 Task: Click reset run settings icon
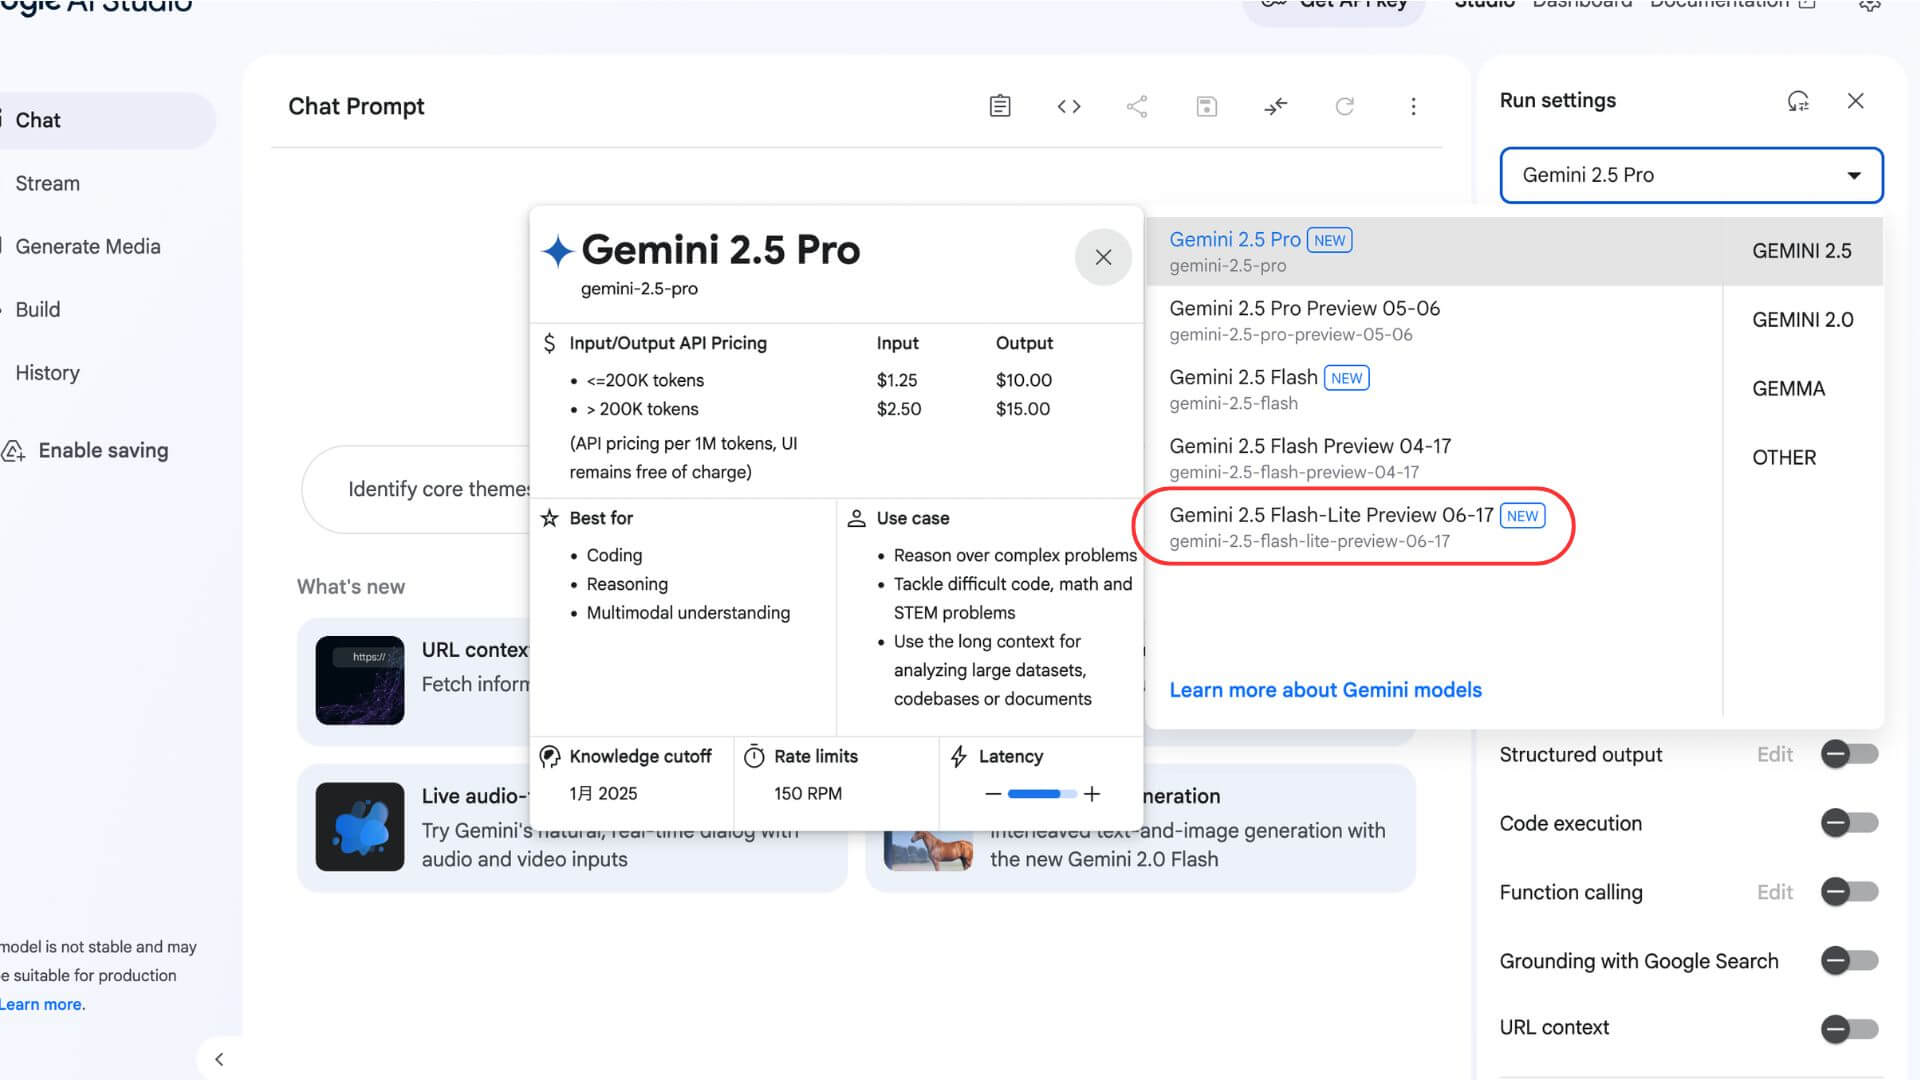[x=1798, y=101]
